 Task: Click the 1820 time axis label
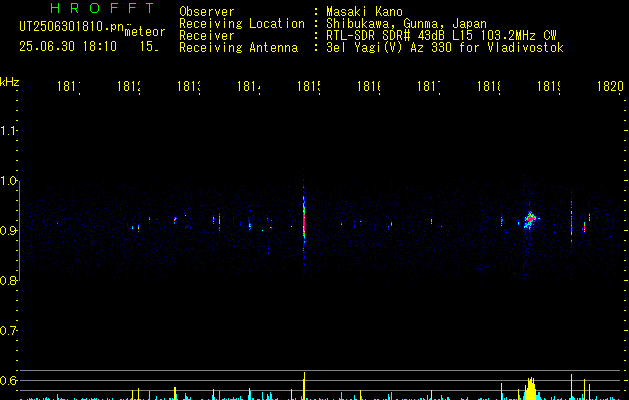tap(610, 86)
